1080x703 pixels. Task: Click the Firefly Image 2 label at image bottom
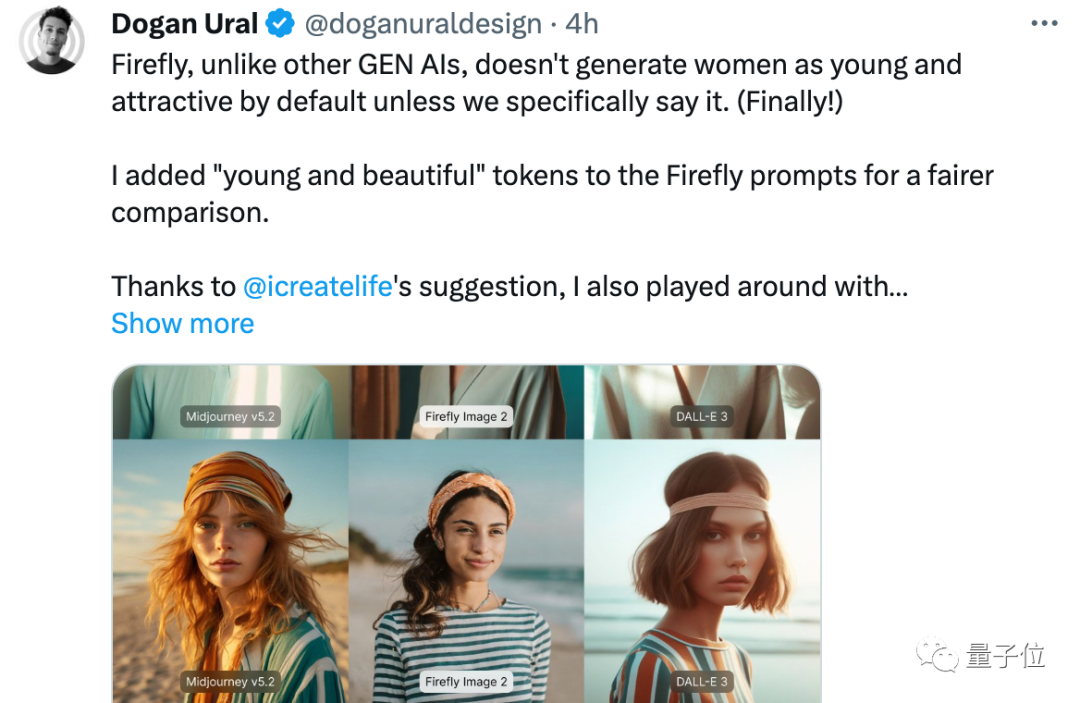(466, 681)
